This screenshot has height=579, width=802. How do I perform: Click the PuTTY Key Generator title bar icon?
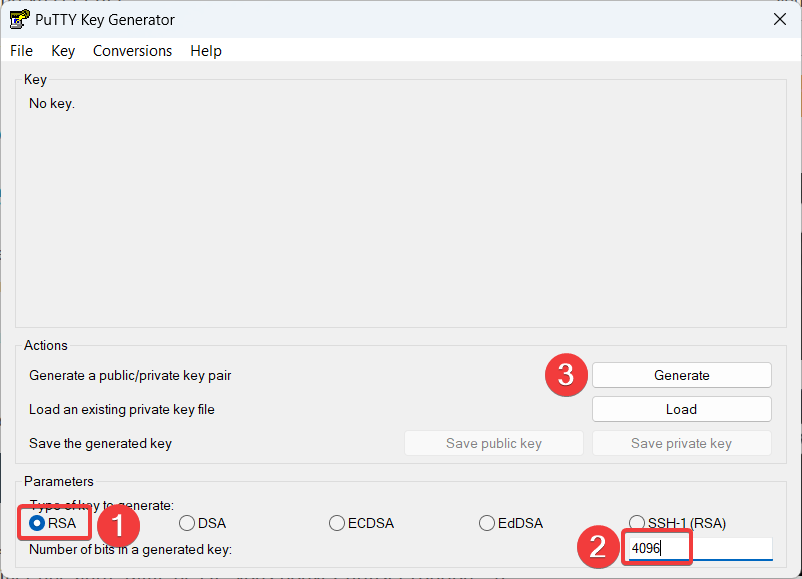19,19
